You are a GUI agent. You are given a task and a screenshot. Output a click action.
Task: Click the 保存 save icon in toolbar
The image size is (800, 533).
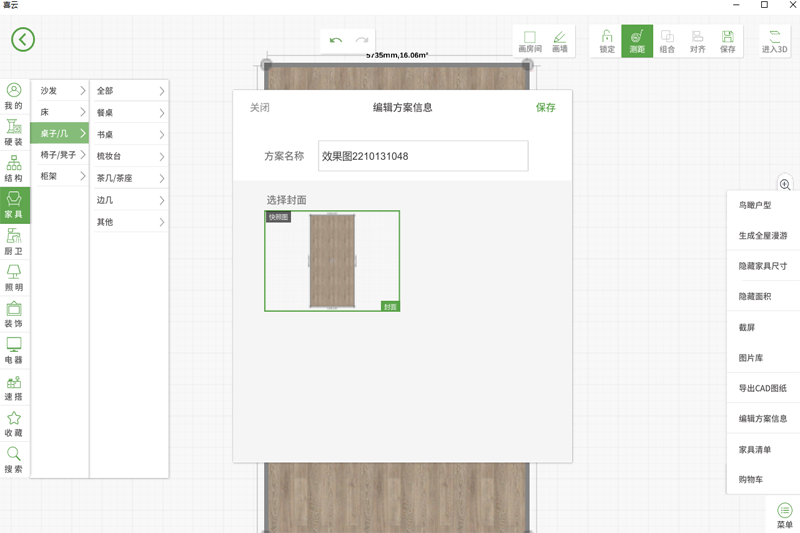click(727, 41)
